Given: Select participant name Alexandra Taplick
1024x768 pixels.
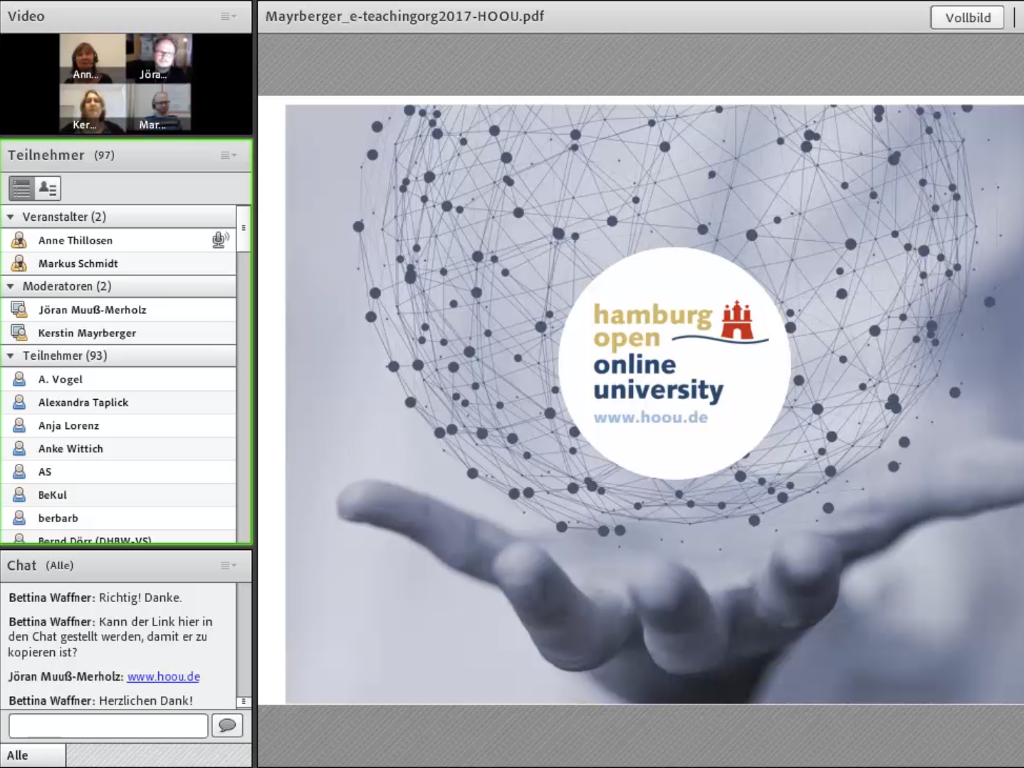Looking at the screenshot, I should coord(83,402).
